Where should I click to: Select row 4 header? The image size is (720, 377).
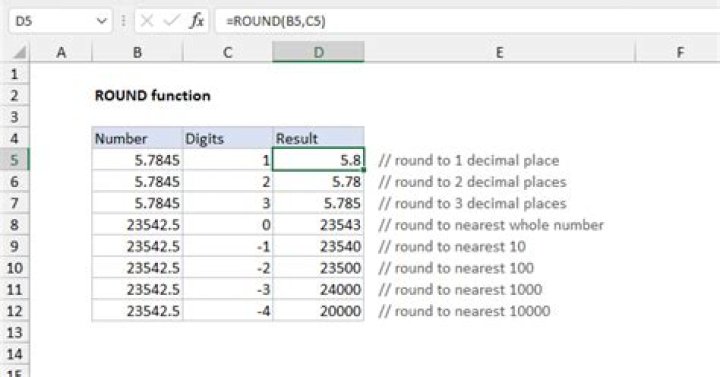coord(15,138)
